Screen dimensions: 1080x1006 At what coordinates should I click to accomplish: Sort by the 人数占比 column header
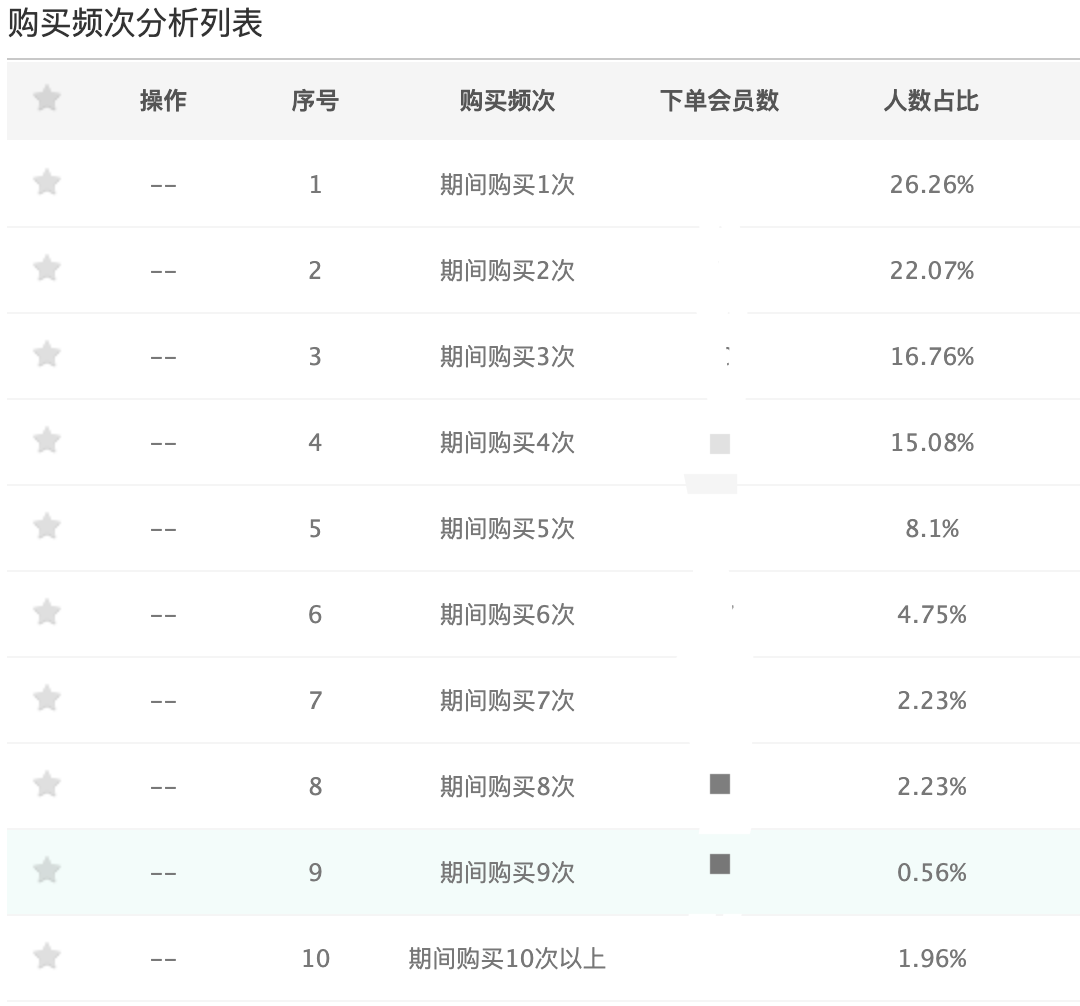click(931, 101)
